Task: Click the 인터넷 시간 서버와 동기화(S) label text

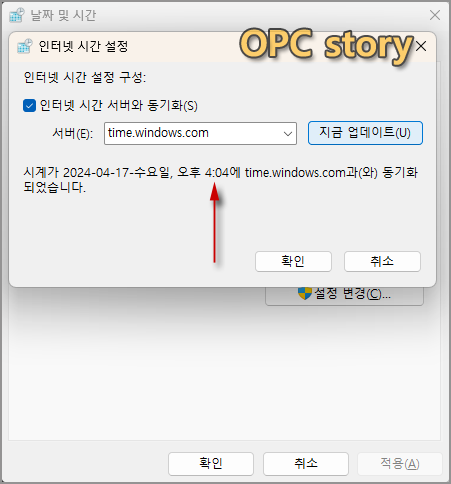Action: [119, 106]
